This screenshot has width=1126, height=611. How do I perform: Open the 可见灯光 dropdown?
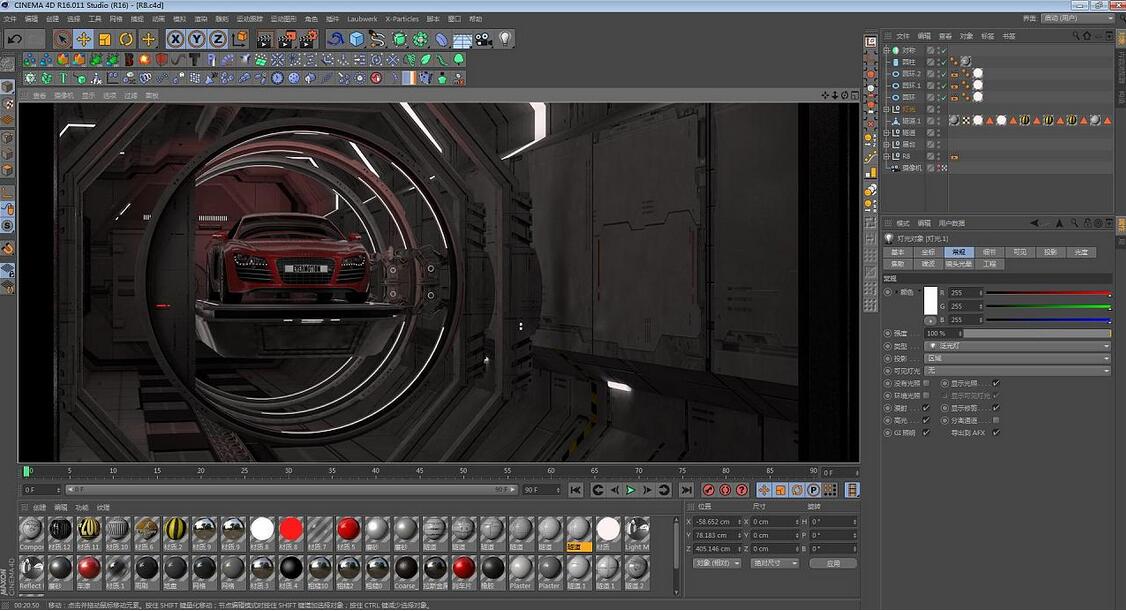(1018, 370)
